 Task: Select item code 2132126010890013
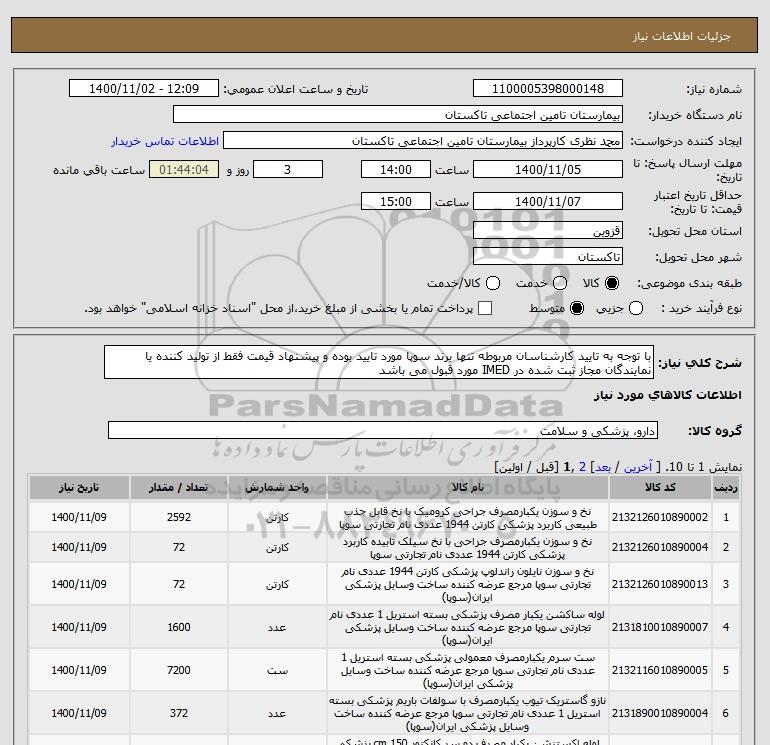(x=660, y=584)
